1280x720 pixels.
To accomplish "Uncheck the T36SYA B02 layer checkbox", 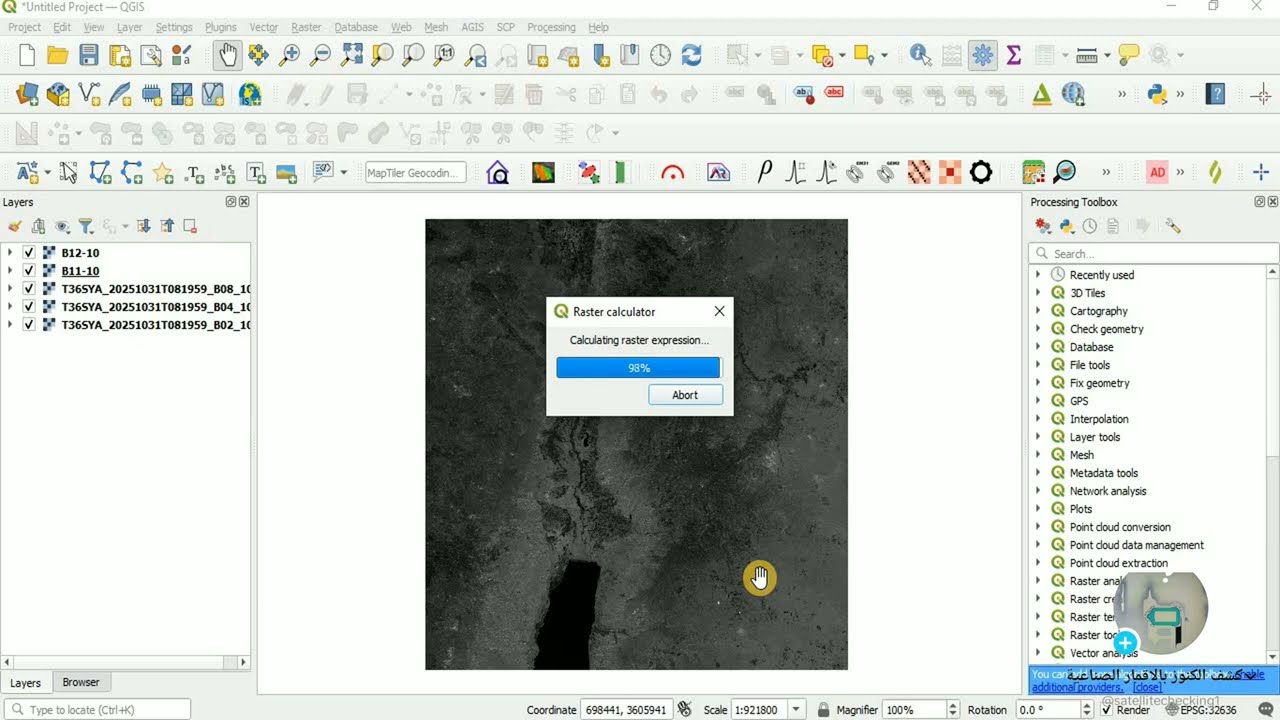I will pyautogui.click(x=29, y=325).
